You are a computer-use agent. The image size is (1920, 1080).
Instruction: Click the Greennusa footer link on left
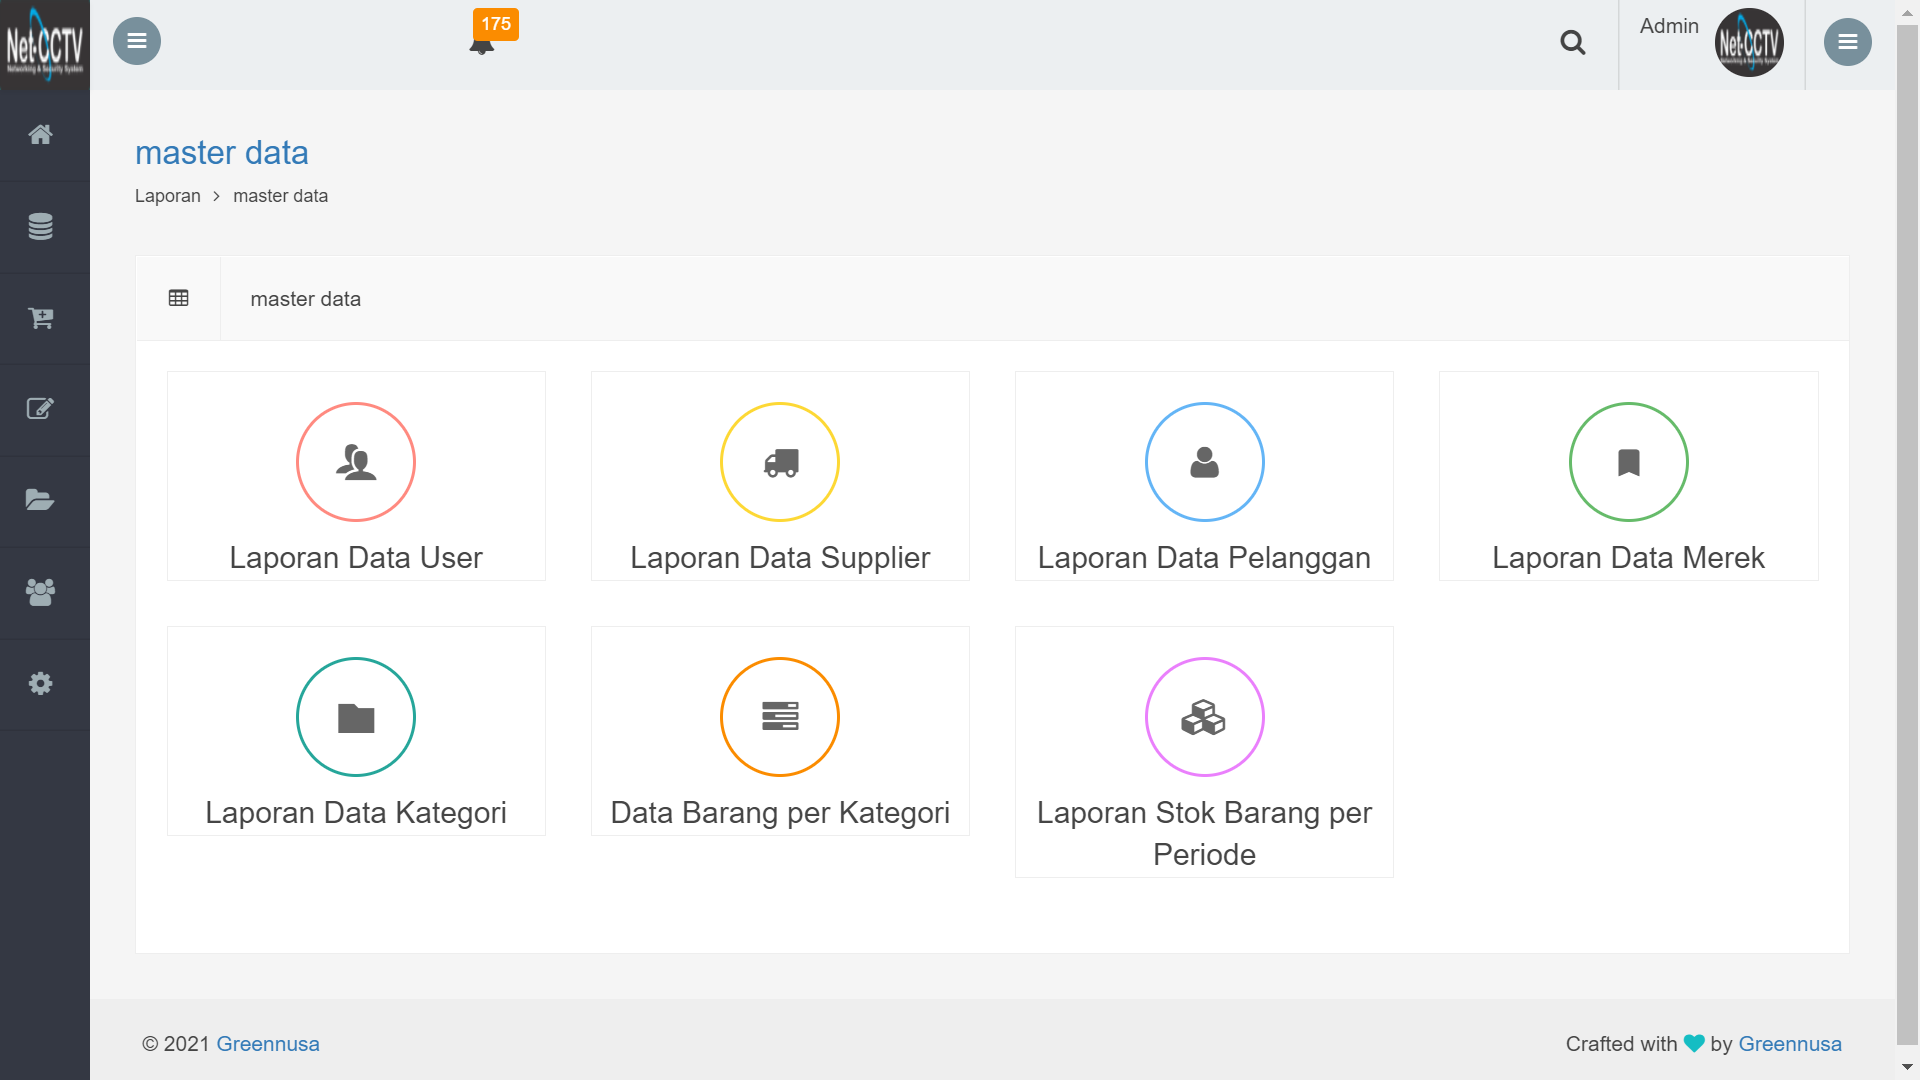coord(268,1044)
